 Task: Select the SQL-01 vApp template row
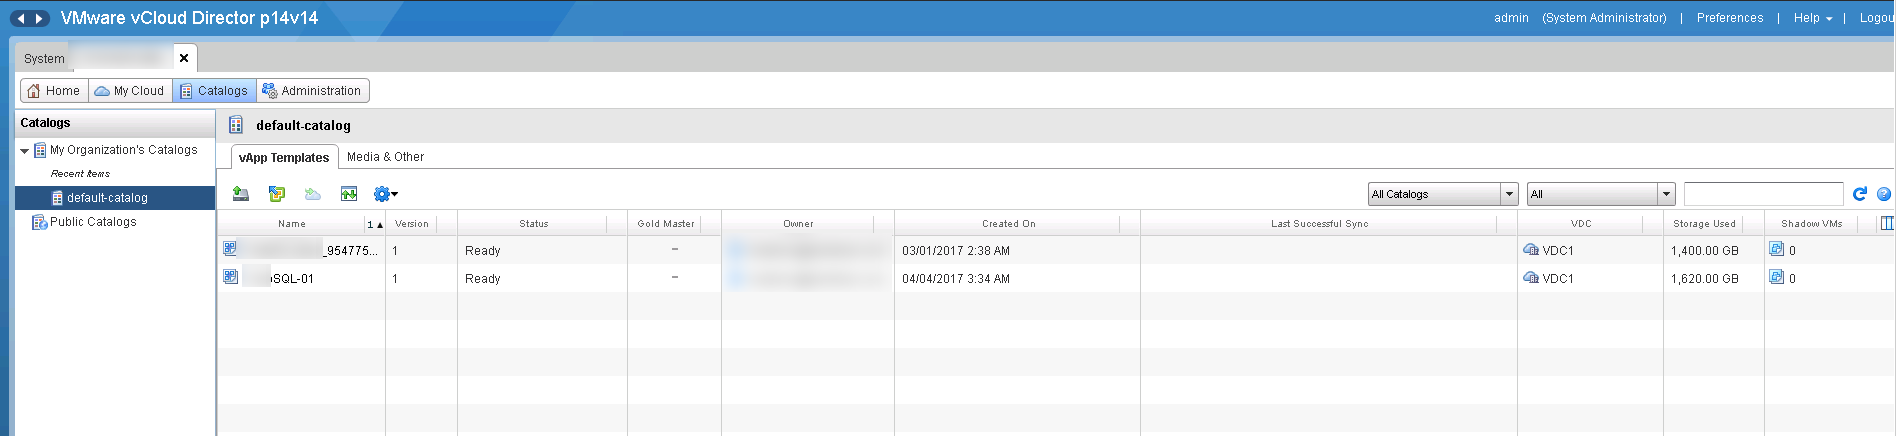[1056, 279]
